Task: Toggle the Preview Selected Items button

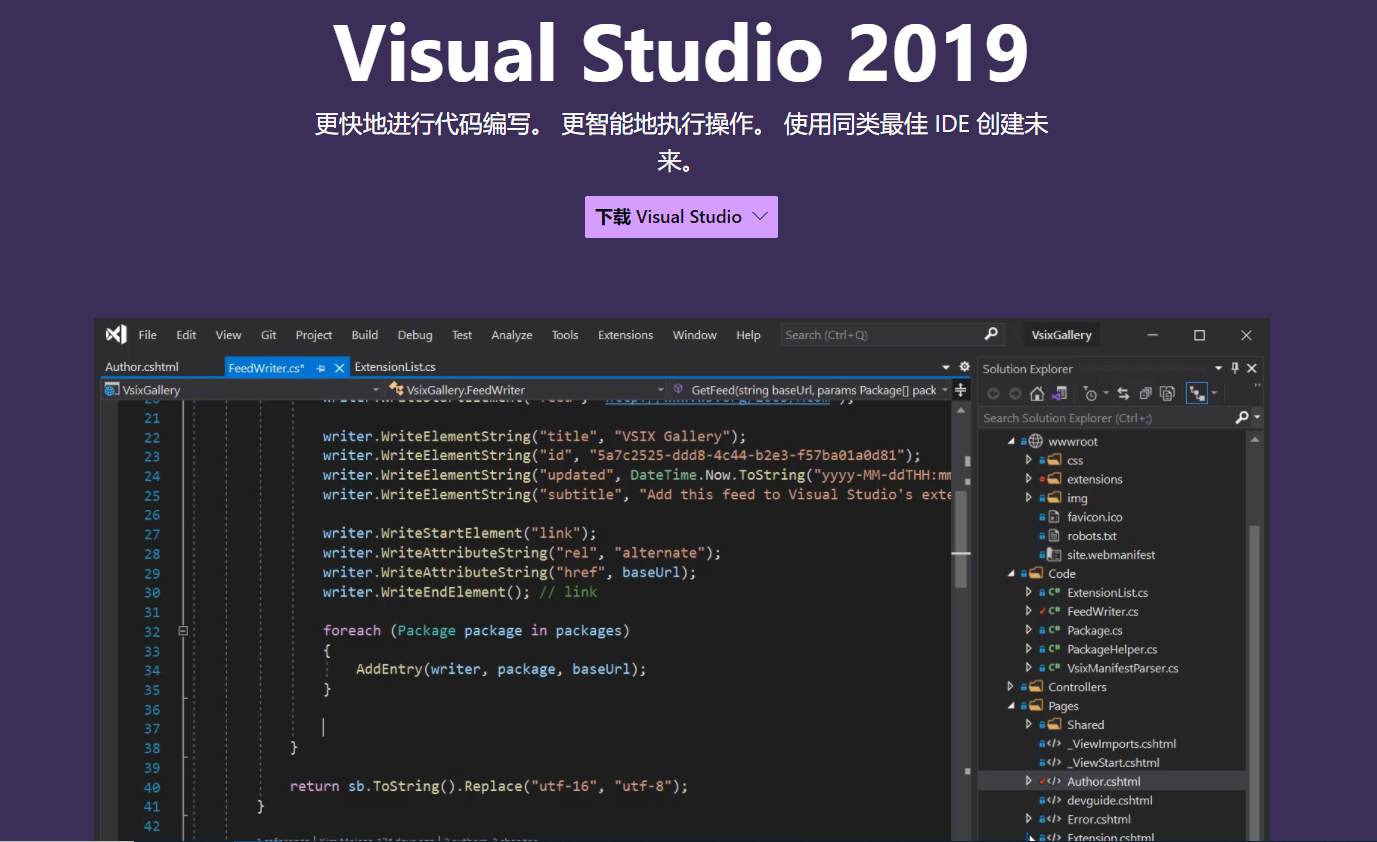Action: click(x=1197, y=393)
